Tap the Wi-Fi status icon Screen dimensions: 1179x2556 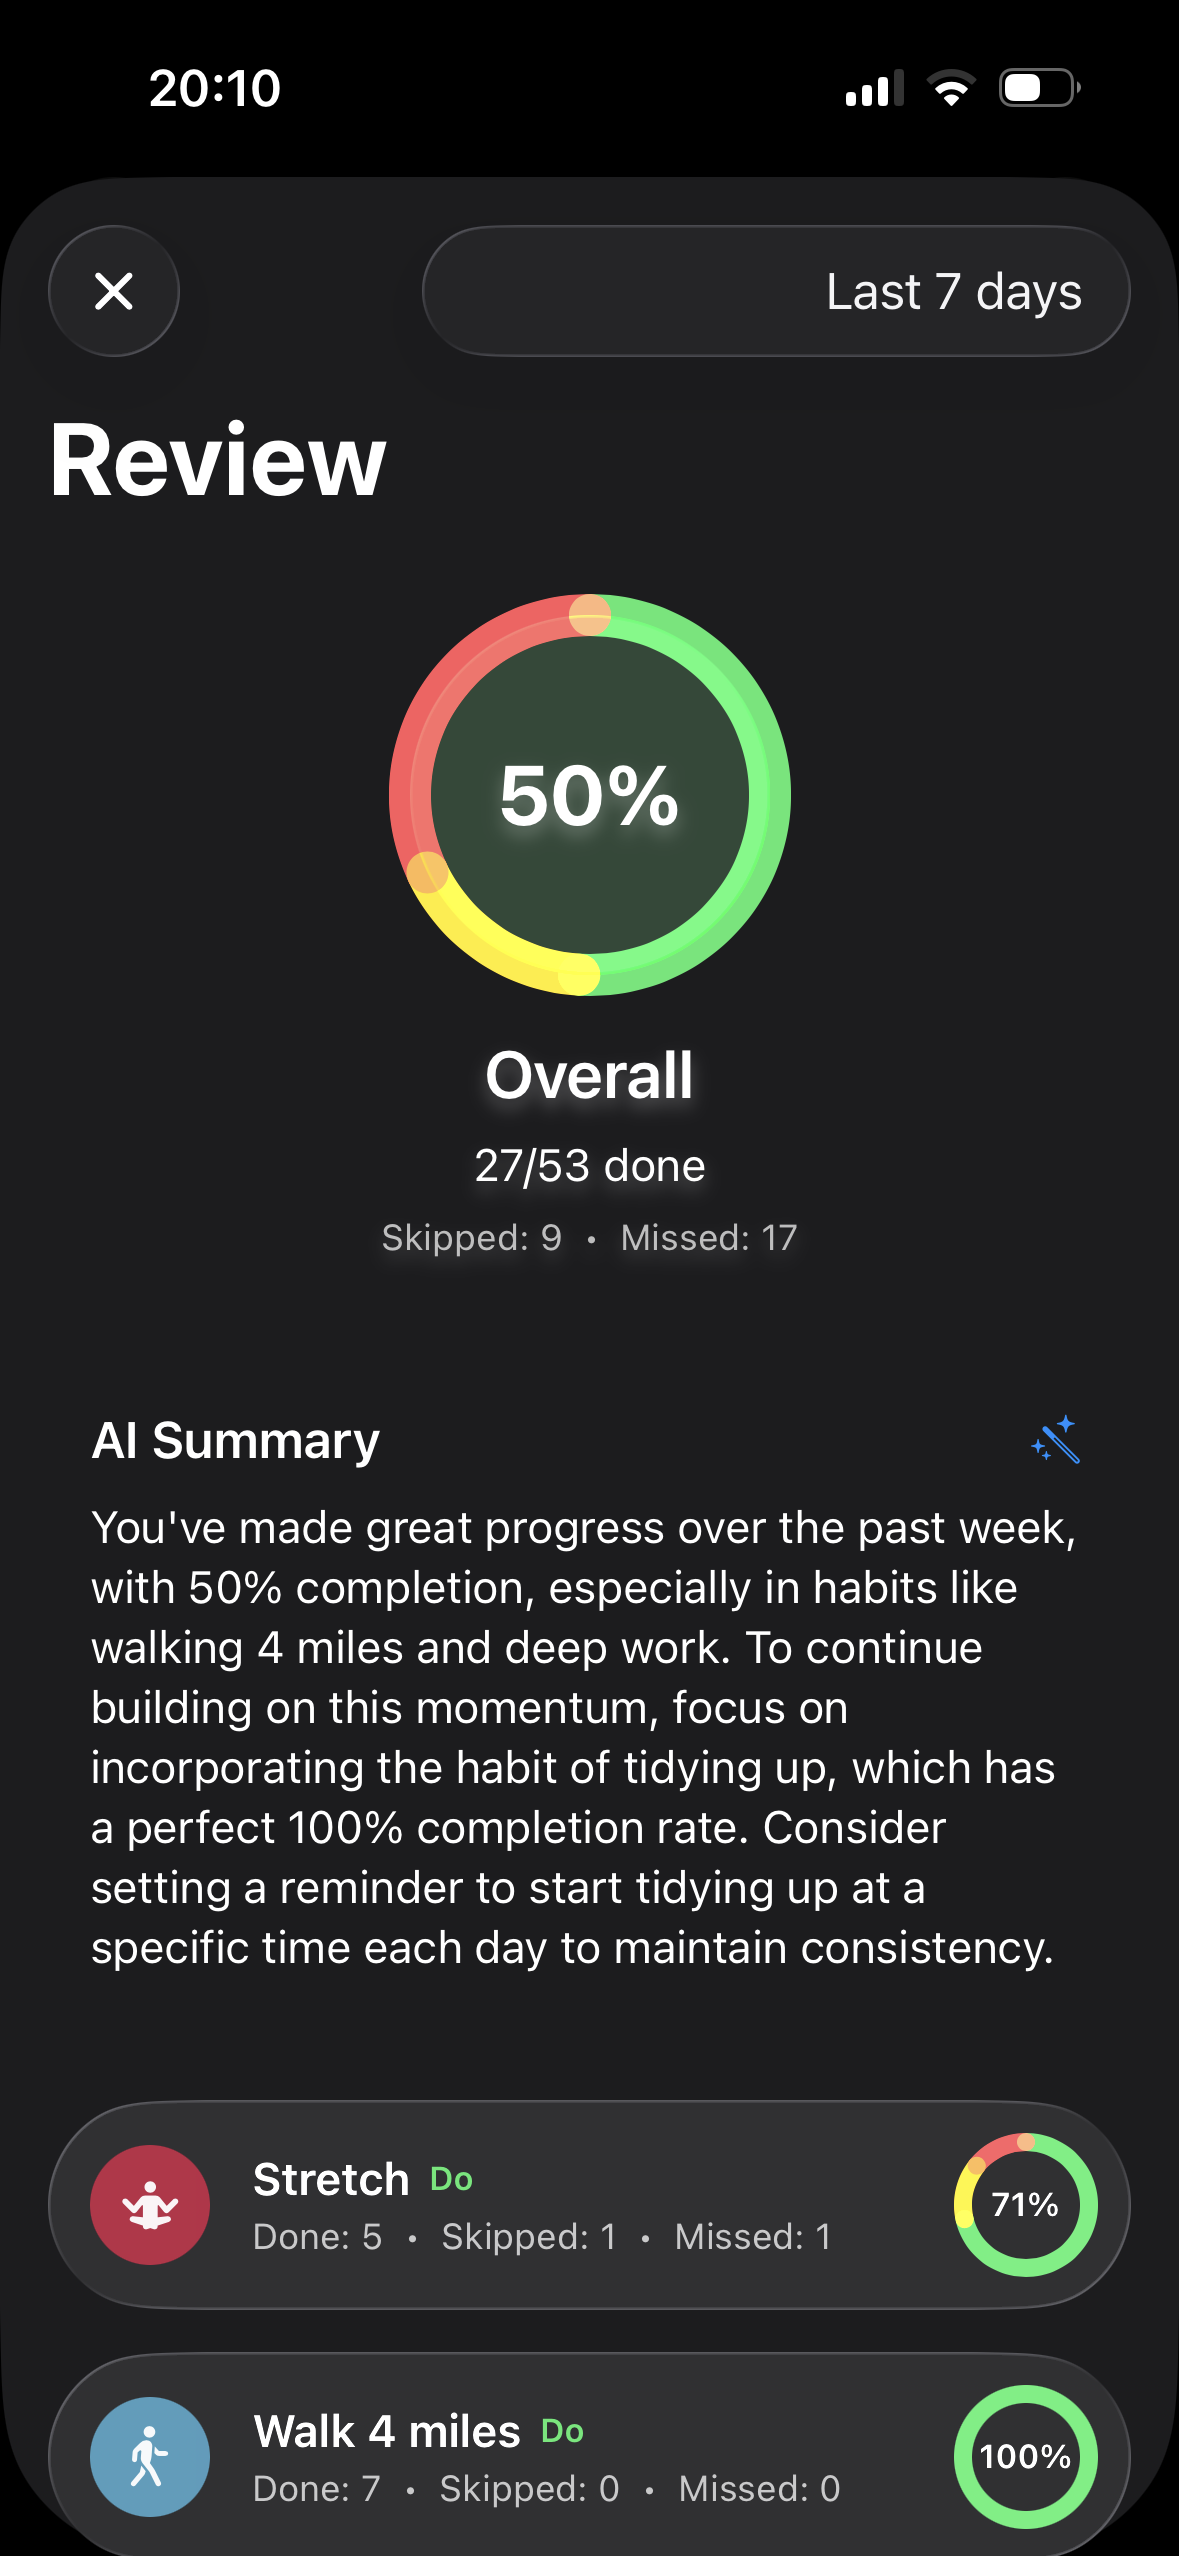951,88
